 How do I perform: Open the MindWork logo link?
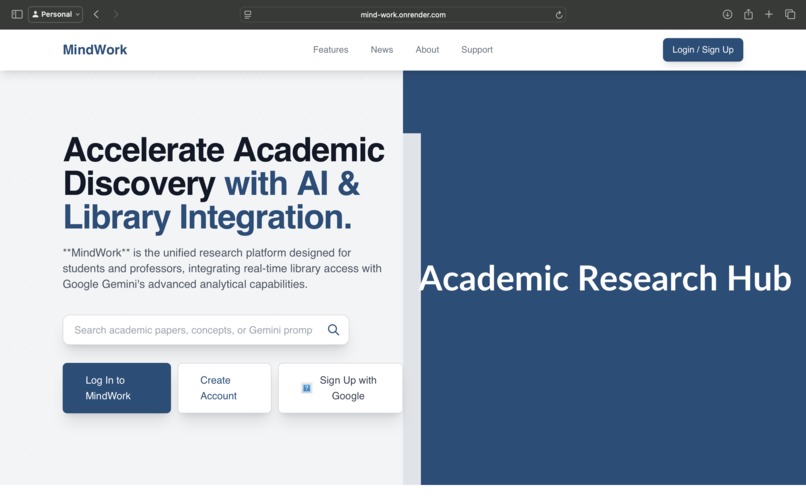pyautogui.click(x=95, y=50)
